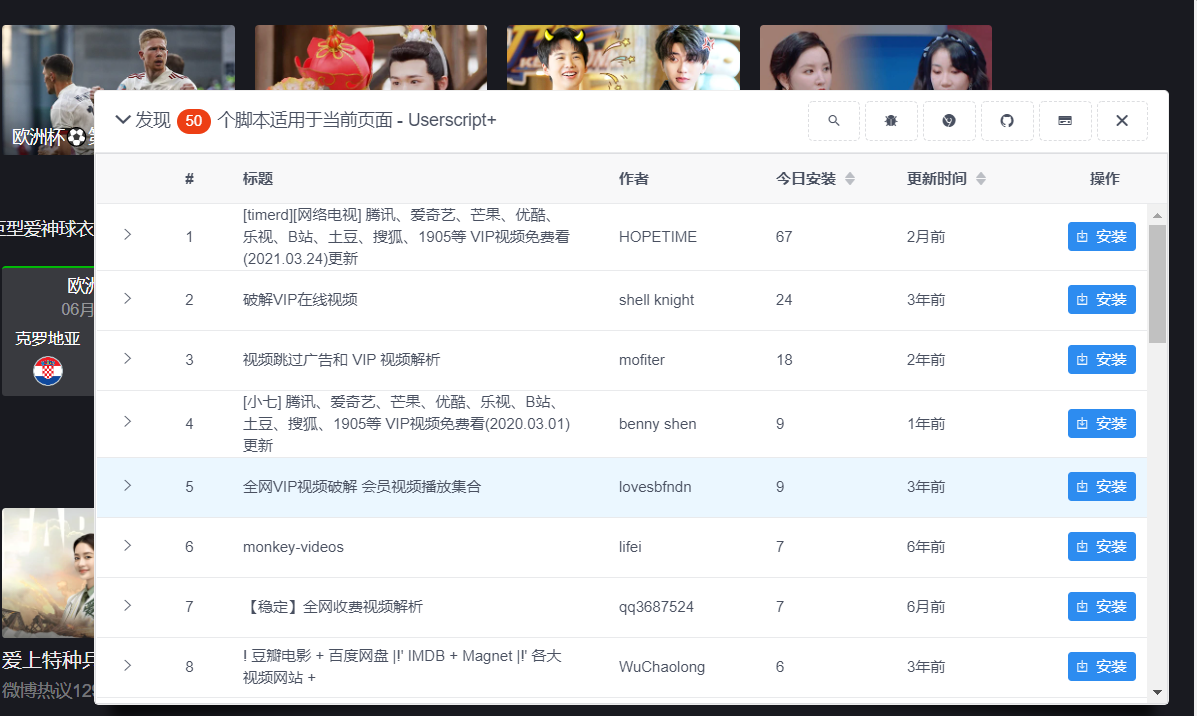This screenshot has width=1197, height=716.
Task: Click the Croatia flag icon in match card
Action: coord(48,371)
